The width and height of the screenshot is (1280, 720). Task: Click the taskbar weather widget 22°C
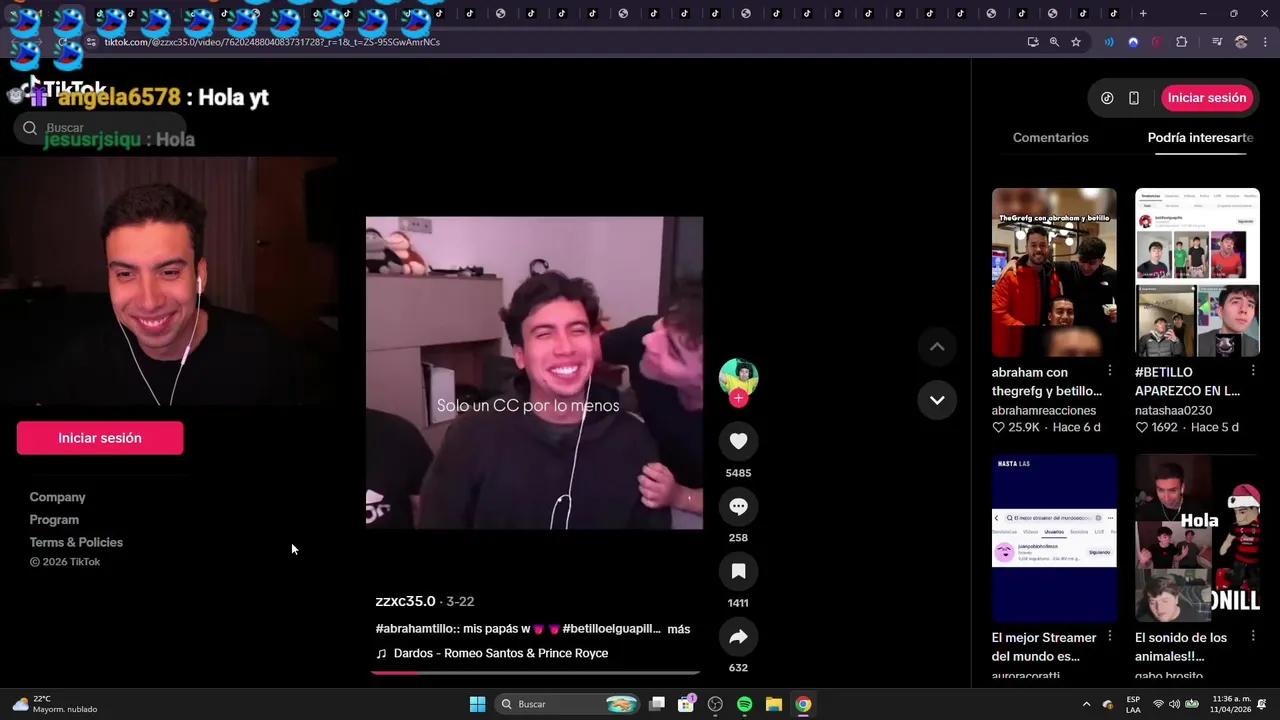tap(55, 704)
